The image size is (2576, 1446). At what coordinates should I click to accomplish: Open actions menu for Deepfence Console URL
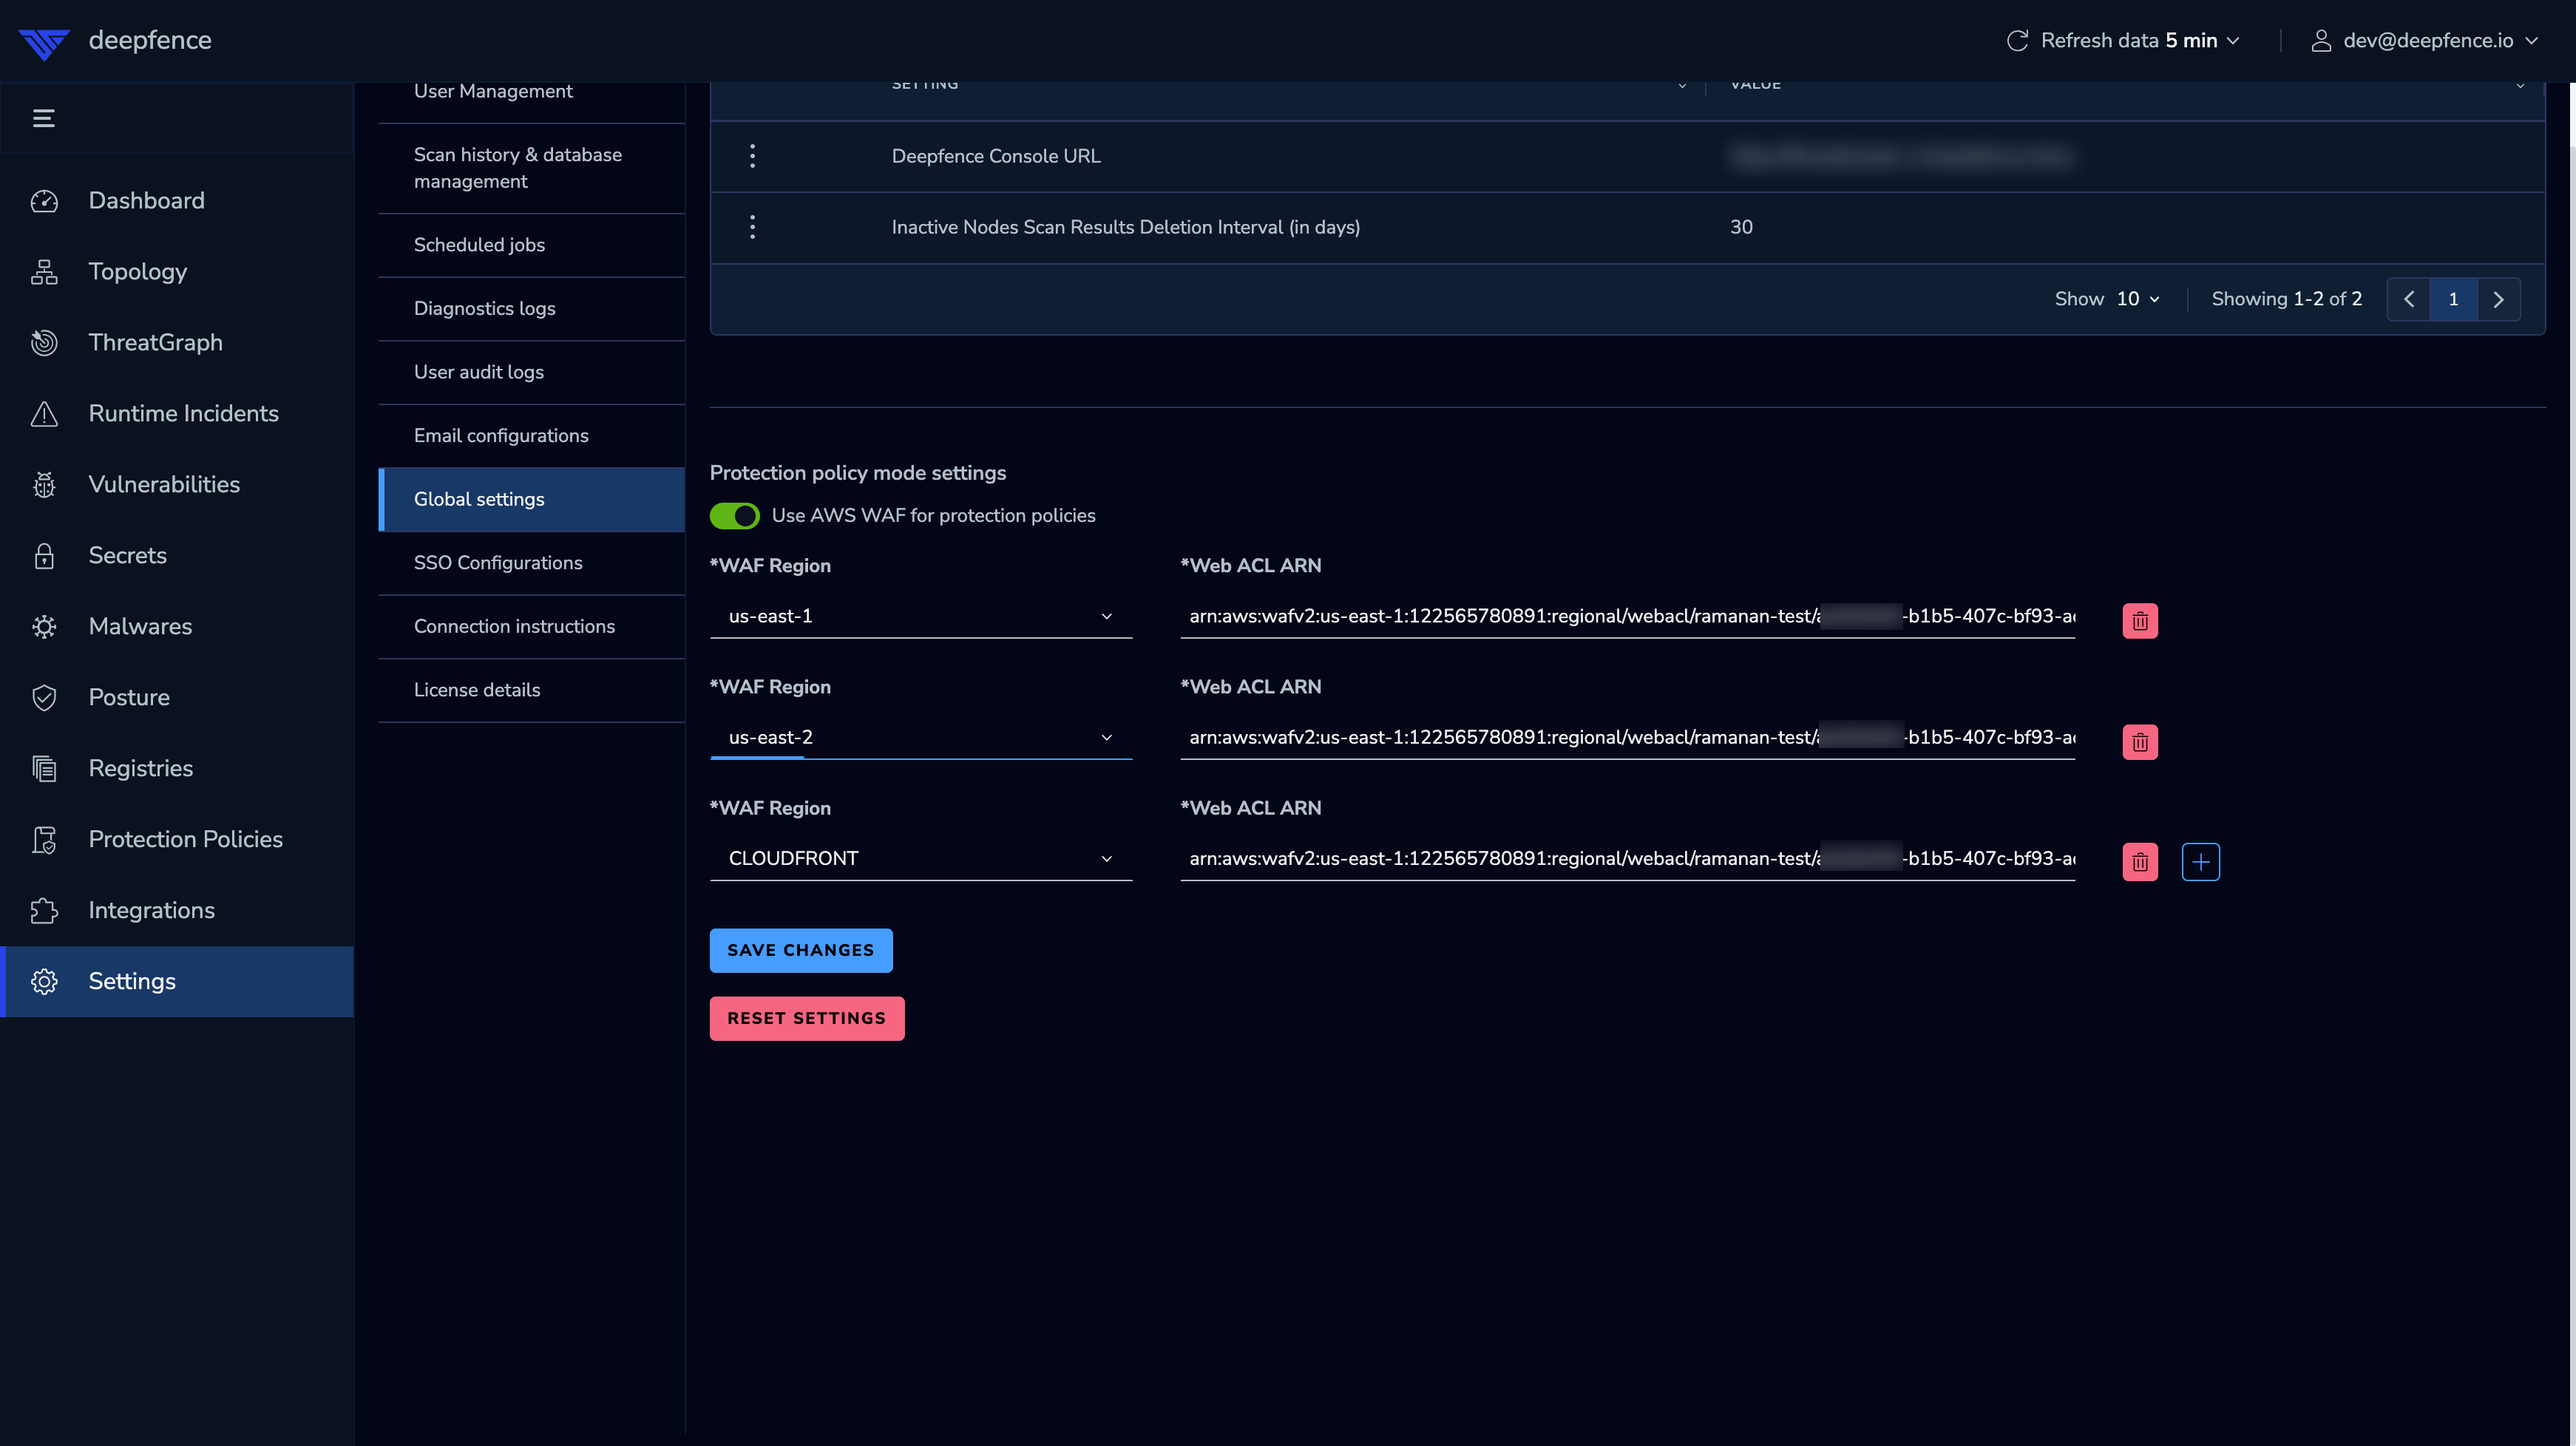point(752,156)
